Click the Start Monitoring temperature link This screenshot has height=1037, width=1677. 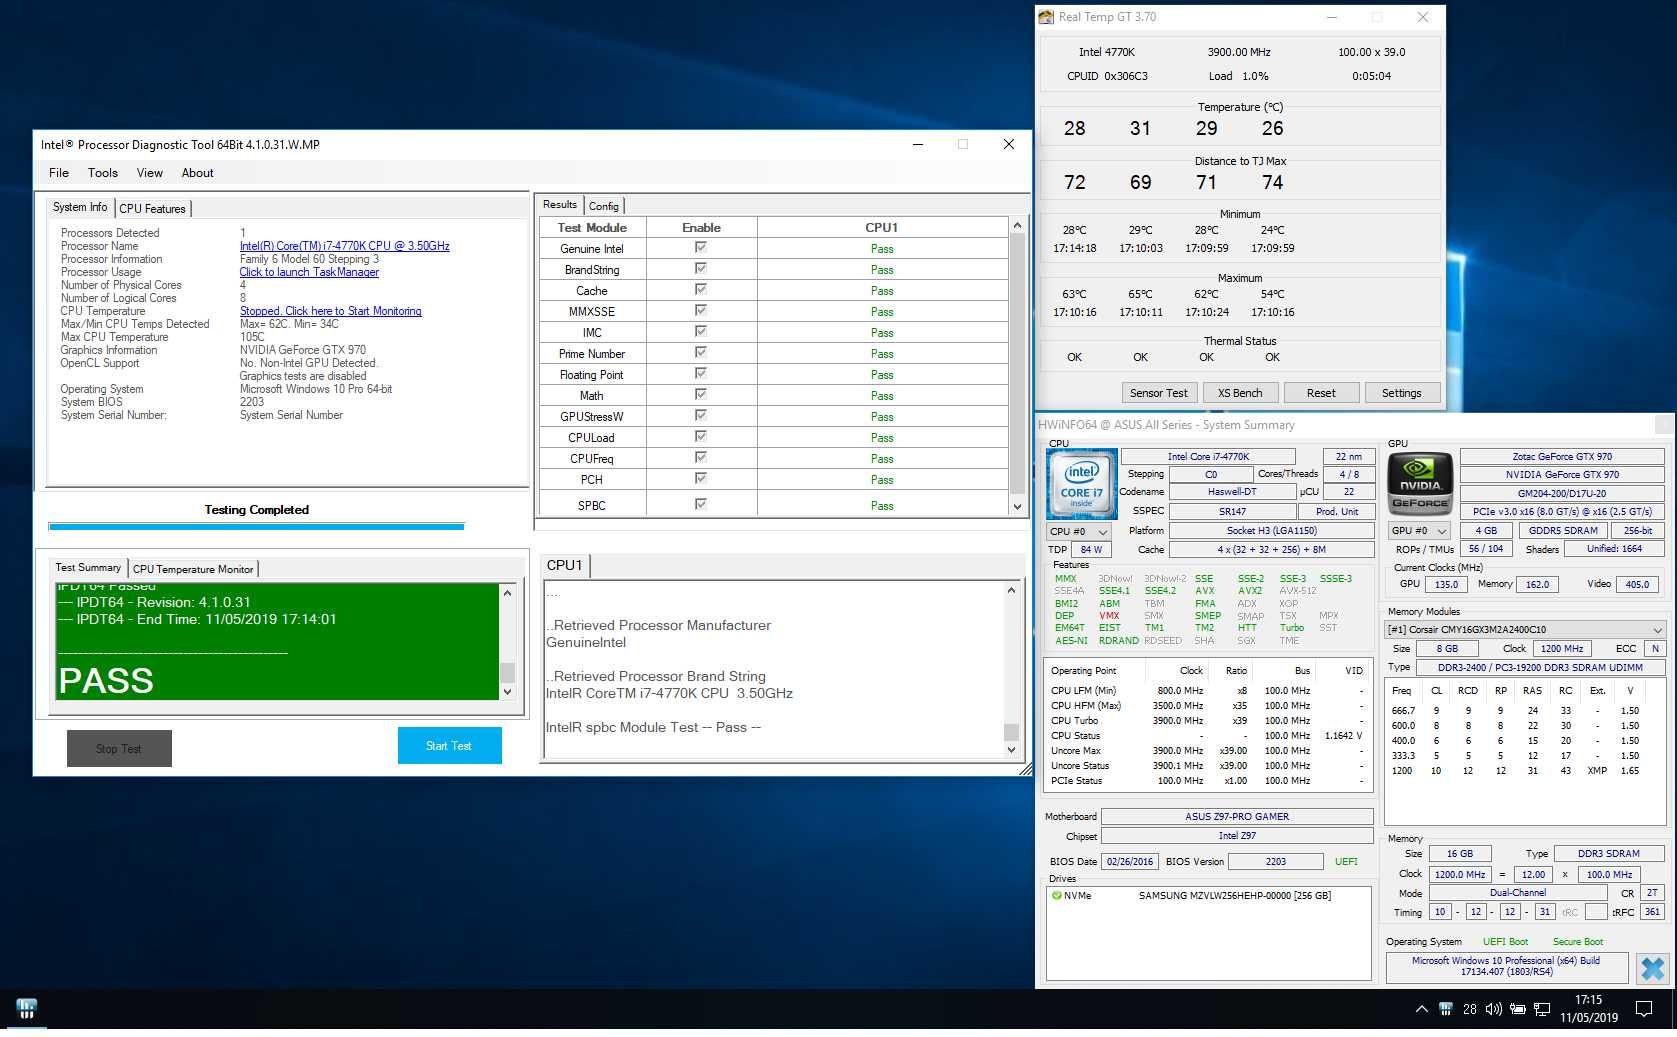(x=330, y=311)
